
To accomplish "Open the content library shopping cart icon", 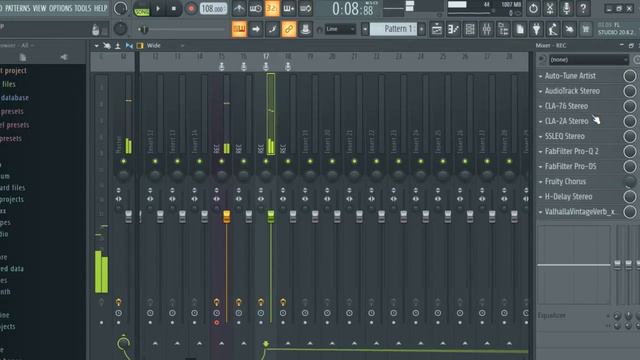I will pyautogui.click(x=586, y=29).
